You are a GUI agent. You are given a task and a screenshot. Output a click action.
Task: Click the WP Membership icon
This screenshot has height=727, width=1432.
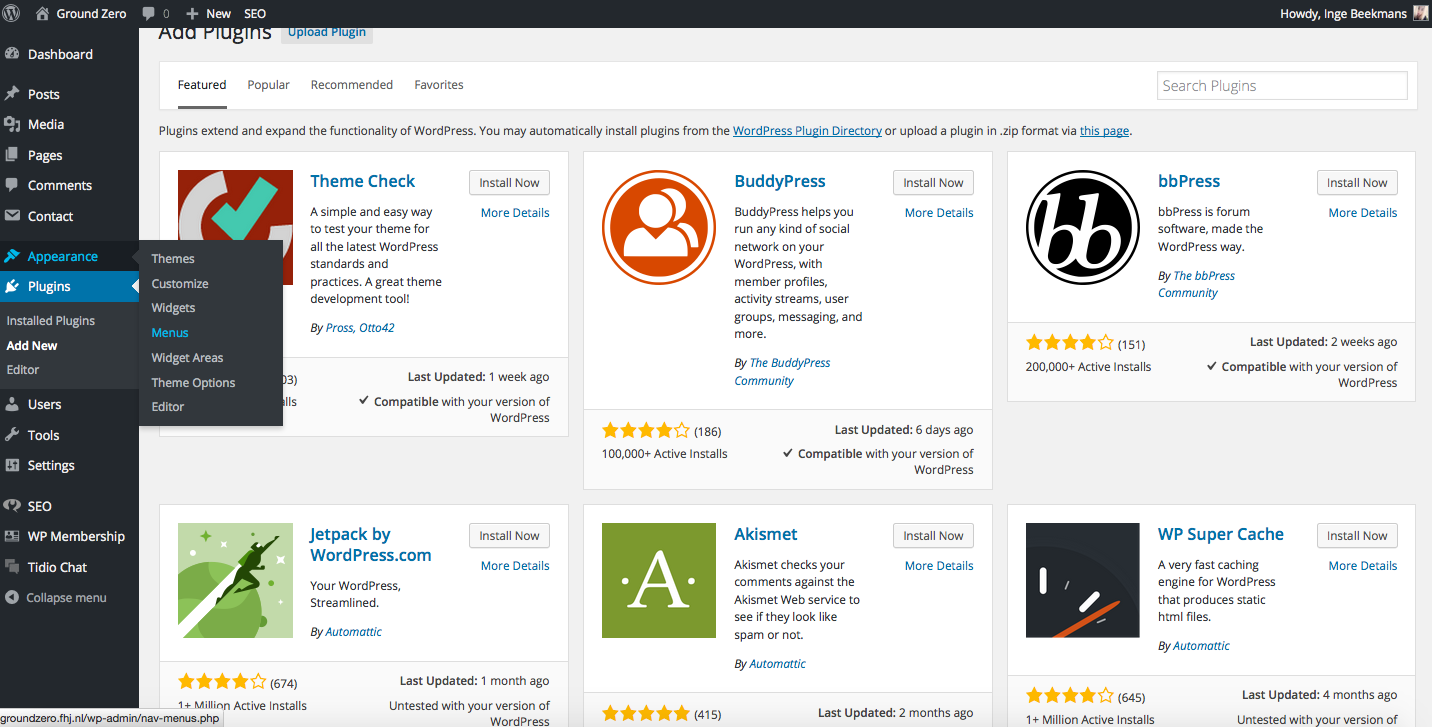tap(12, 536)
